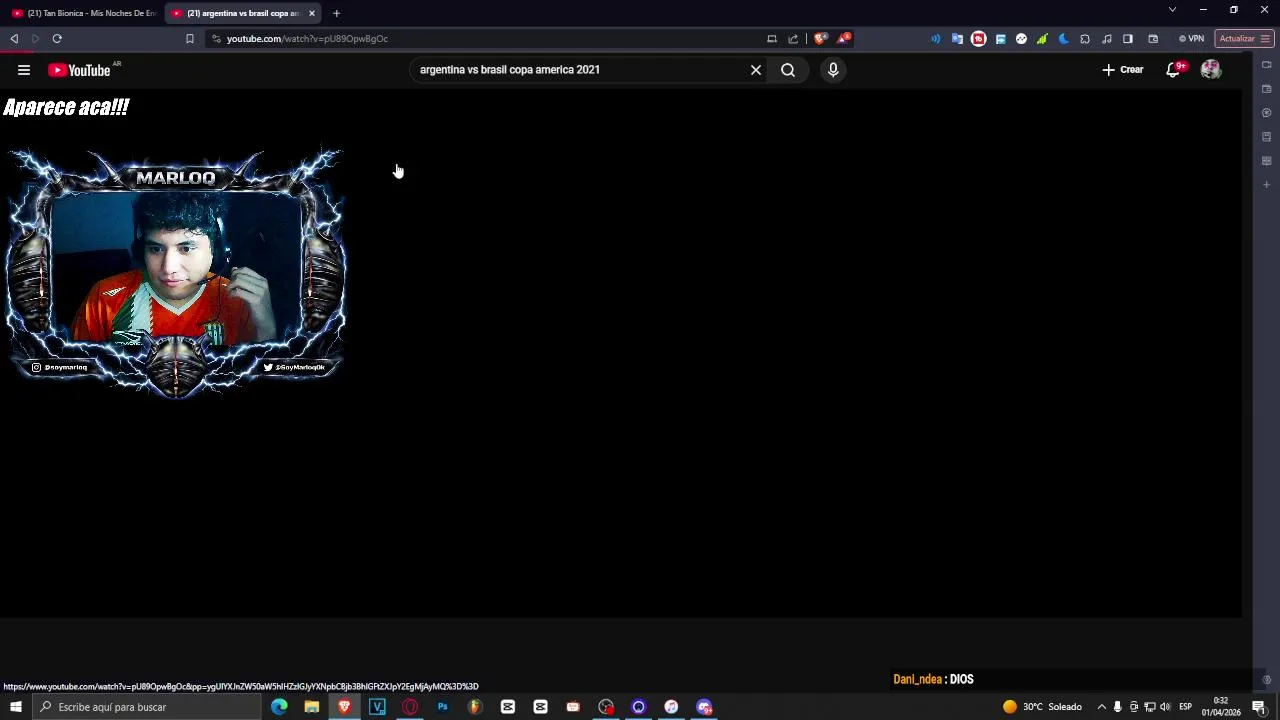Open the network status icon in tray

click(1150, 707)
